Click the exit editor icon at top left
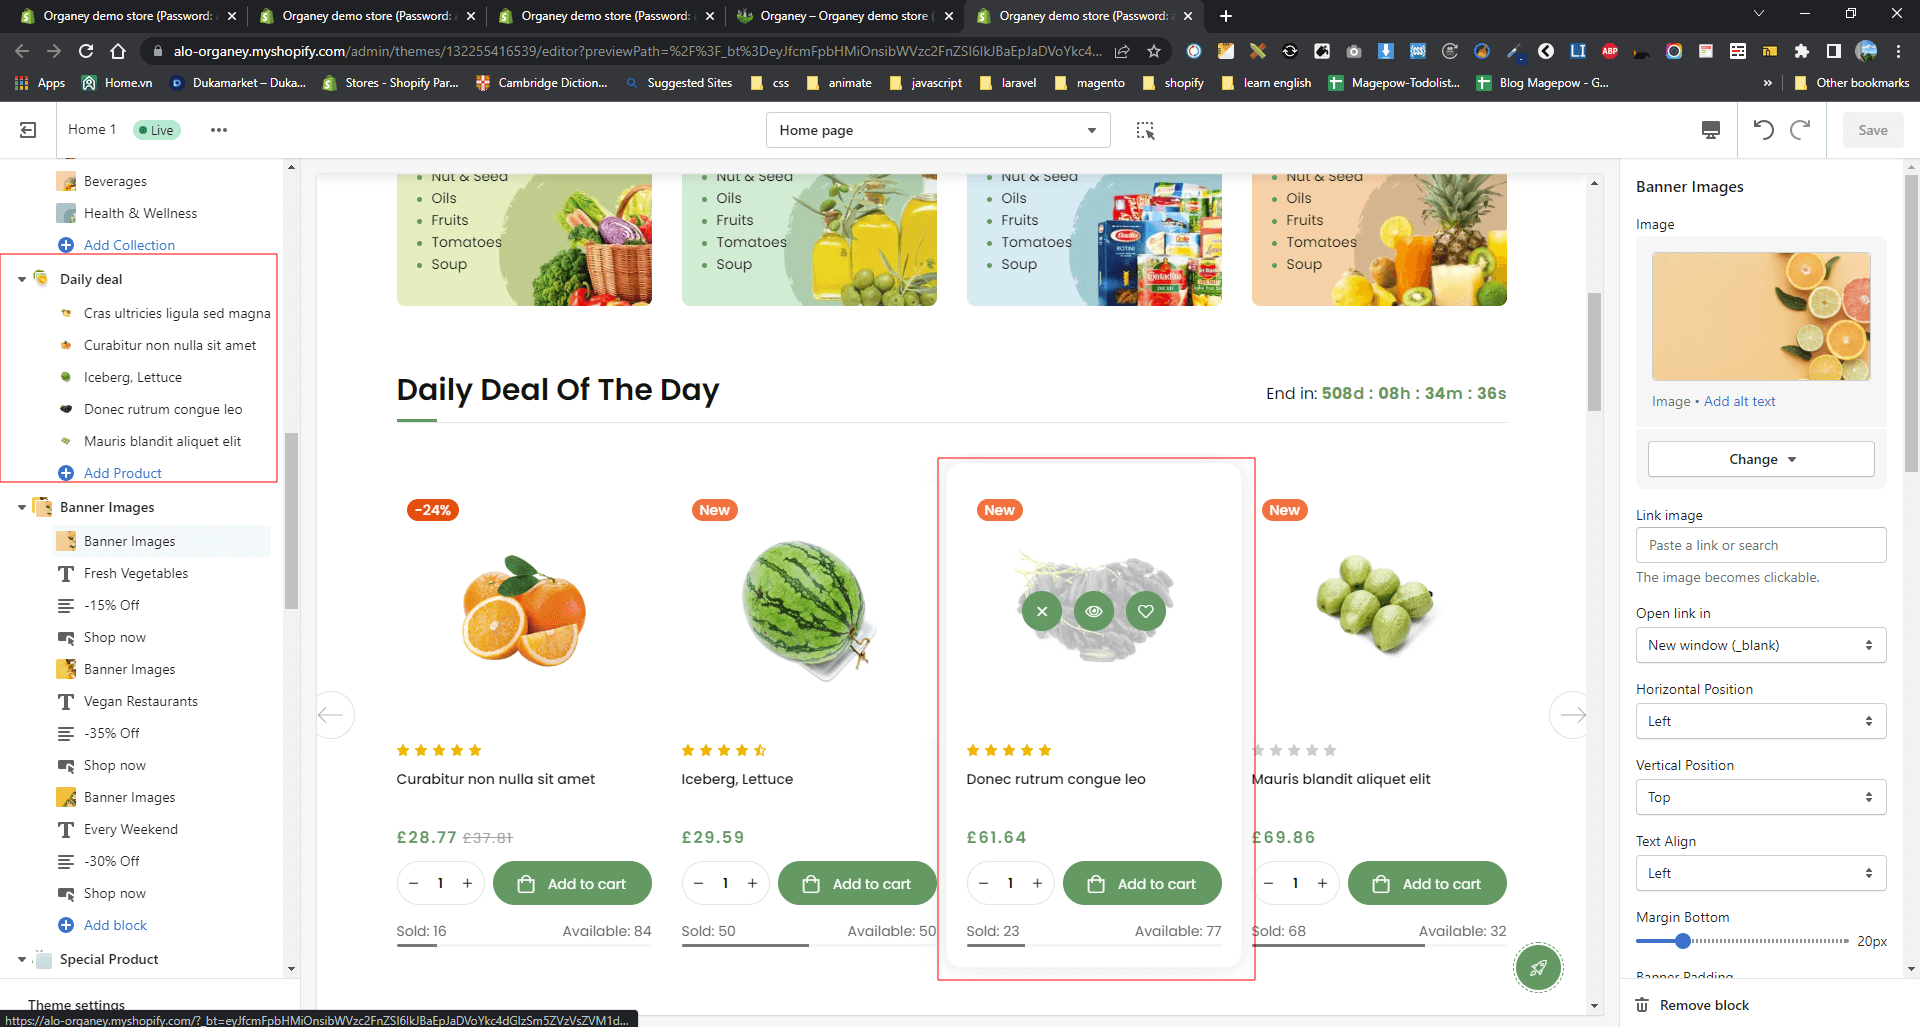The width and height of the screenshot is (1920, 1027). 28,130
